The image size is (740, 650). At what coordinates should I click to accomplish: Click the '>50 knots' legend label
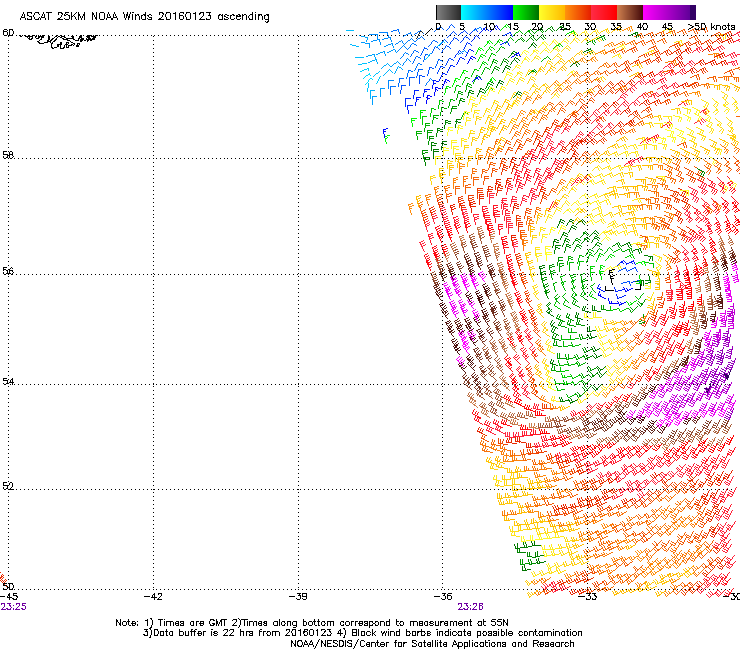(x=711, y=27)
